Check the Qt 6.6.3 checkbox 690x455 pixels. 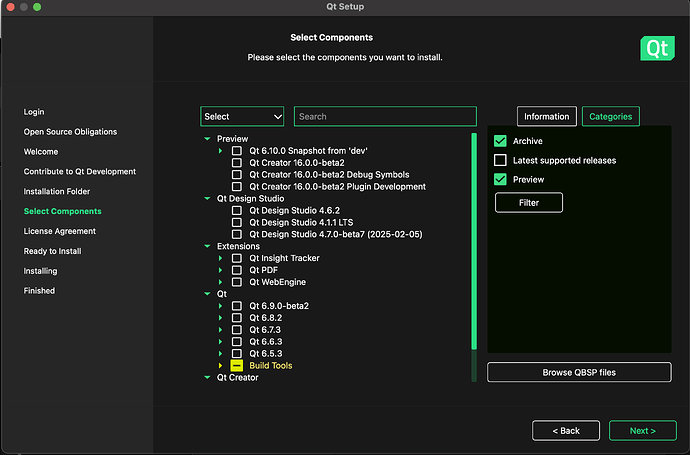[x=237, y=341]
